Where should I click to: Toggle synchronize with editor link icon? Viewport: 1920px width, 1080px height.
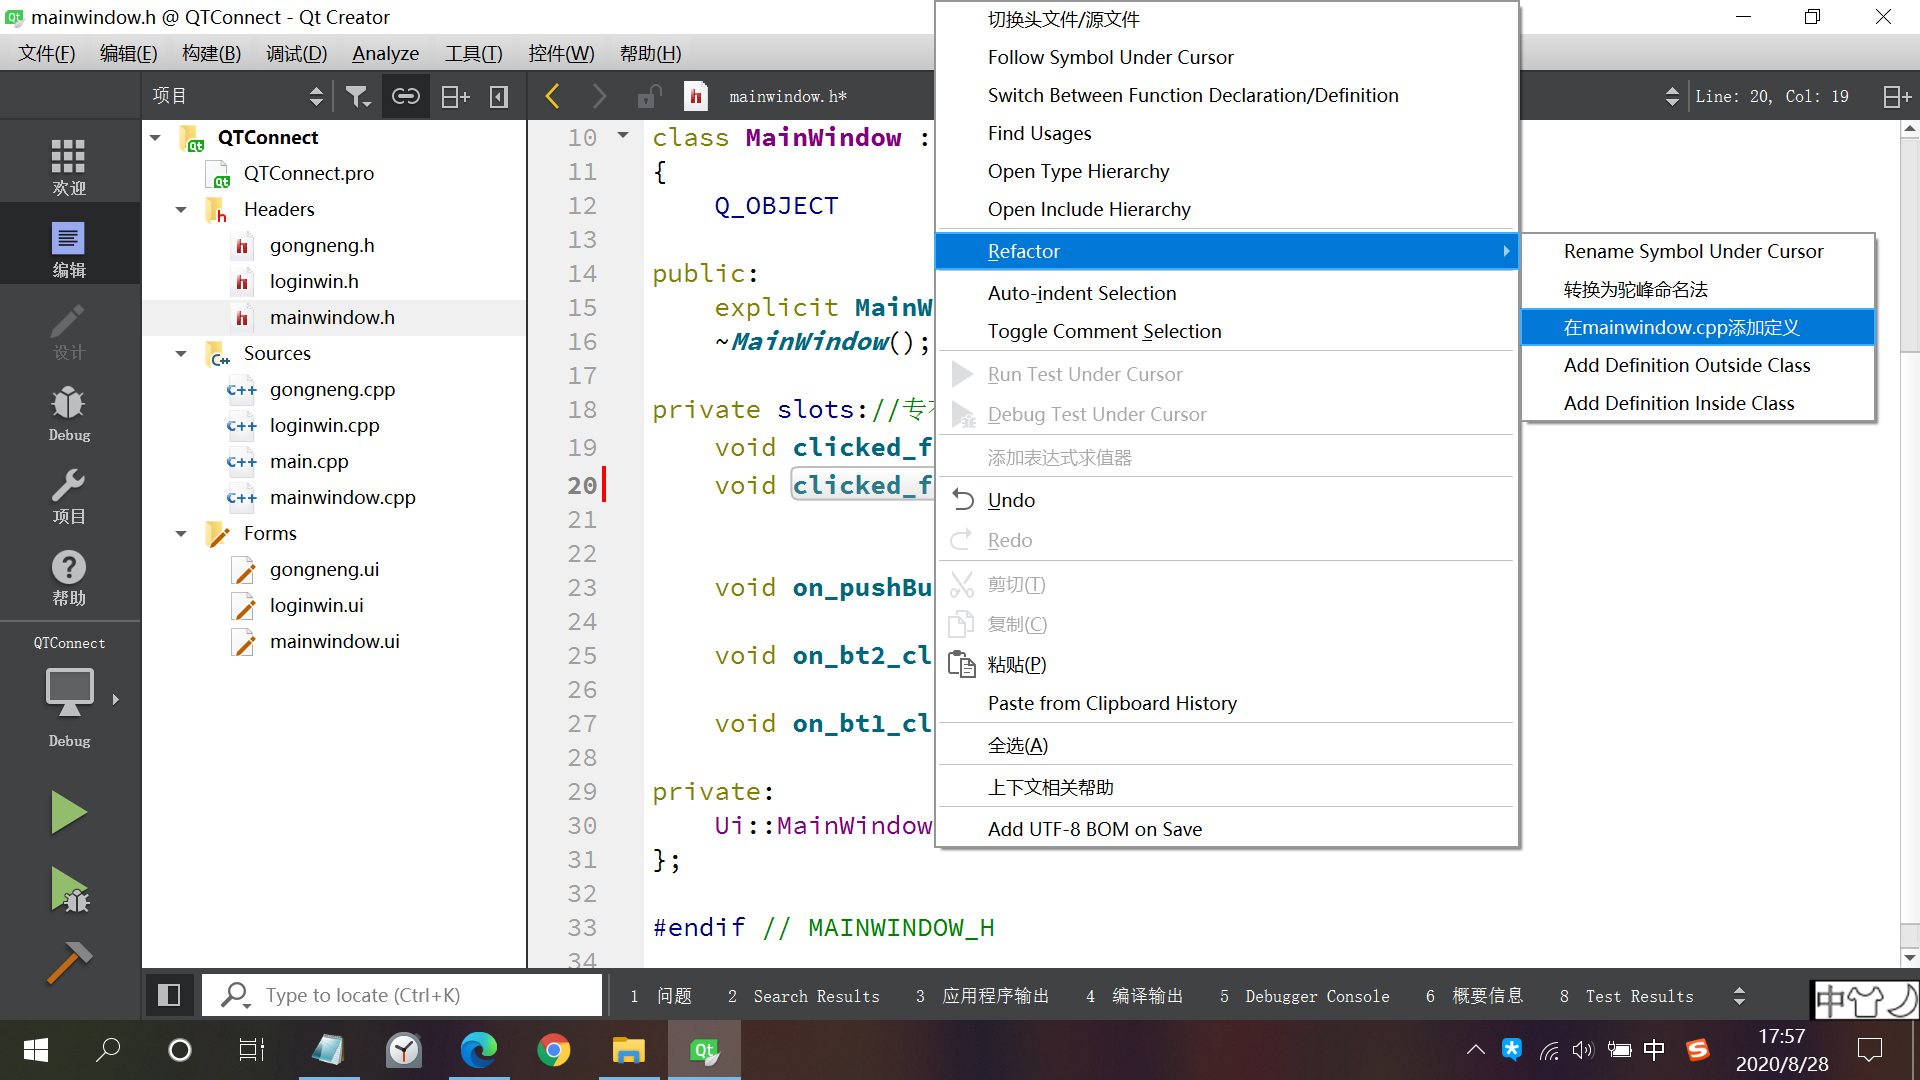(405, 96)
